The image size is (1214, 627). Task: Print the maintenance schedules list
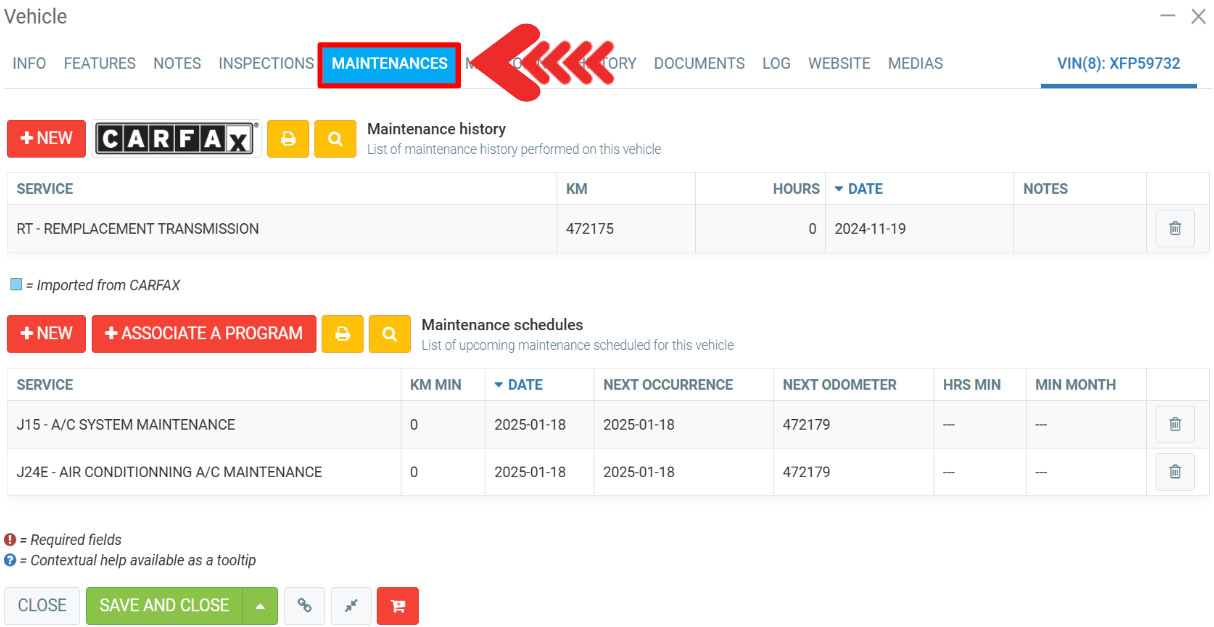point(342,334)
